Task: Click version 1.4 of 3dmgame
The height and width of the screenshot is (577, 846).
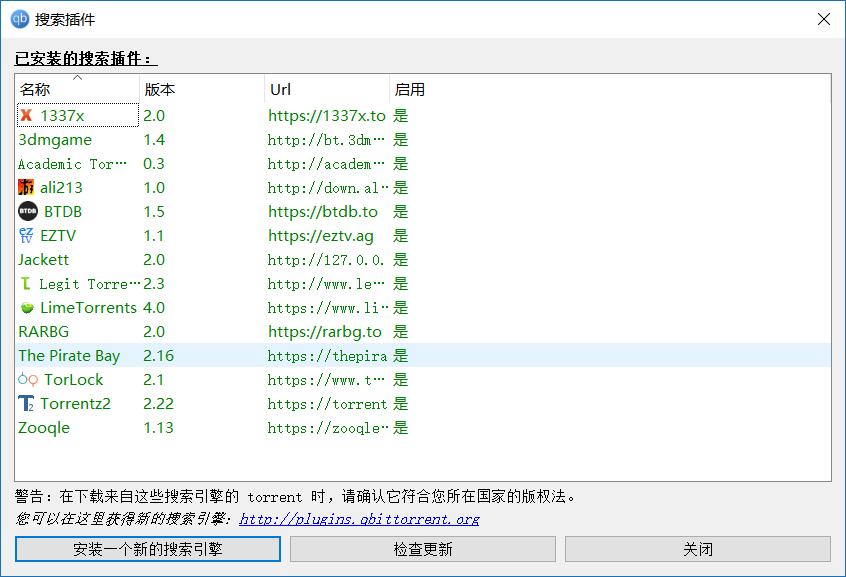Action: pyautogui.click(x=154, y=139)
